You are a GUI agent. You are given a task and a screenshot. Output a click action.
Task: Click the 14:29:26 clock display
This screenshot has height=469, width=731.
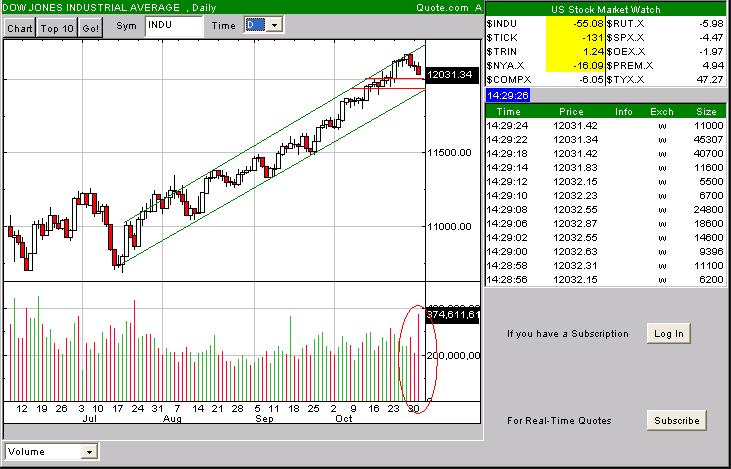click(x=508, y=96)
